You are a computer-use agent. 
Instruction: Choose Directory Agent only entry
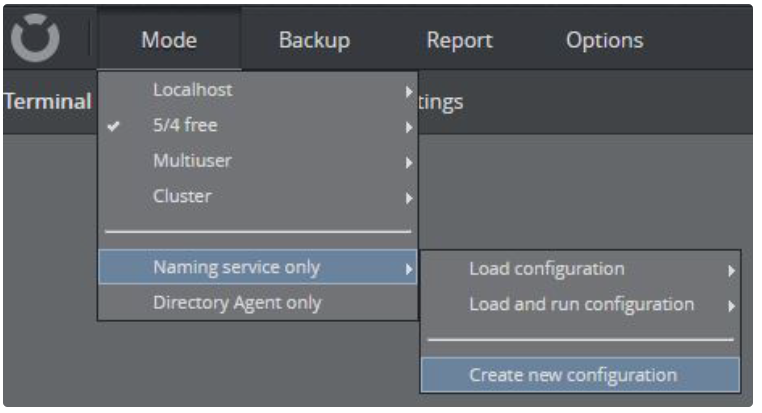tap(258, 302)
